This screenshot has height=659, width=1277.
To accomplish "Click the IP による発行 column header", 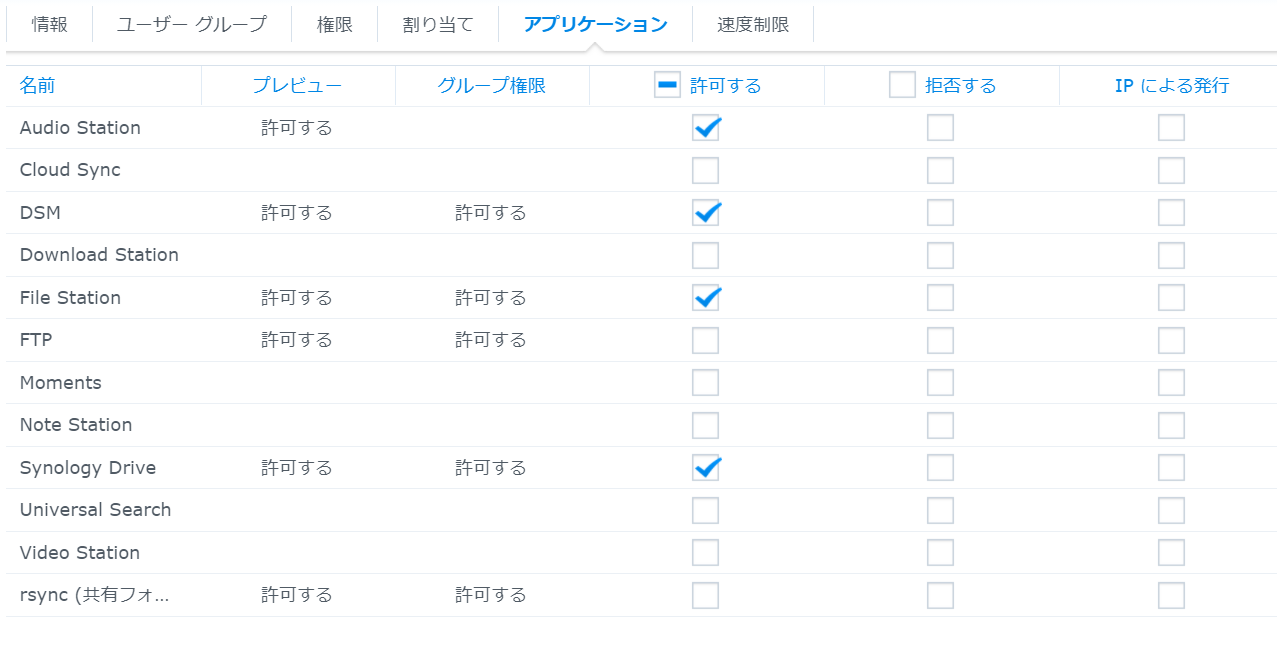I will 1171,86.
